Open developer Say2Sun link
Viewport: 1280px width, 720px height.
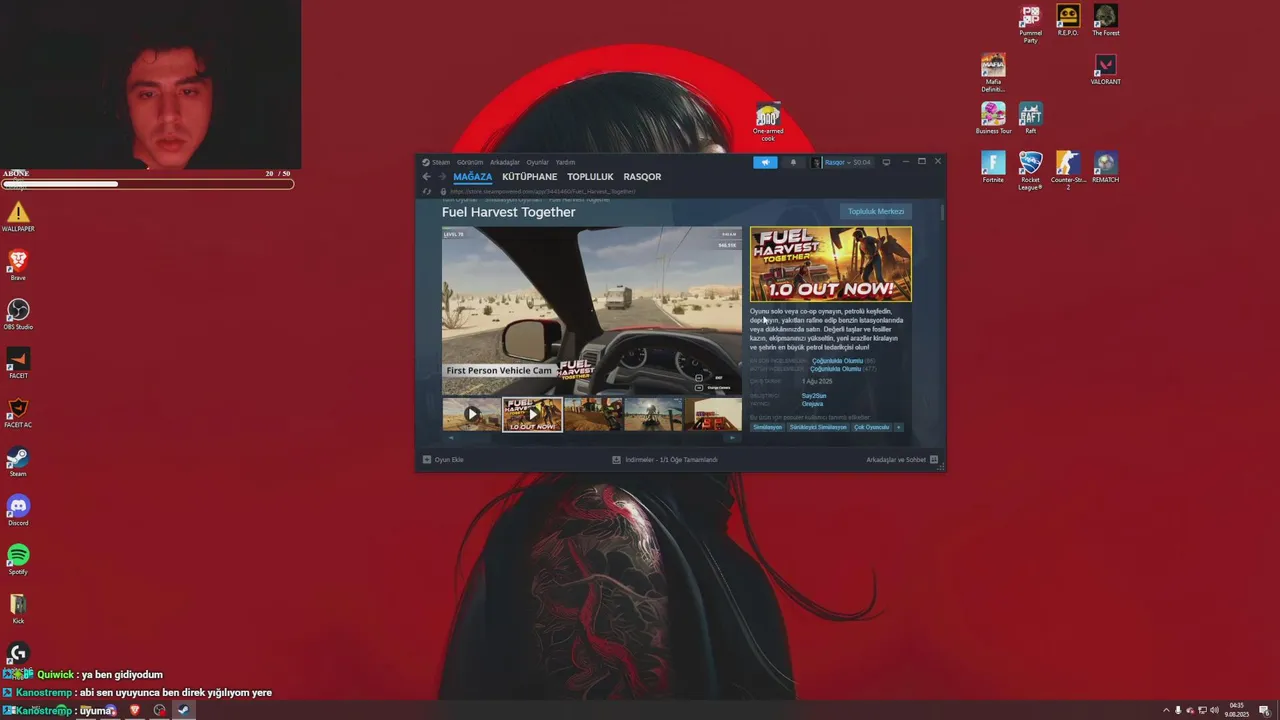click(x=814, y=396)
